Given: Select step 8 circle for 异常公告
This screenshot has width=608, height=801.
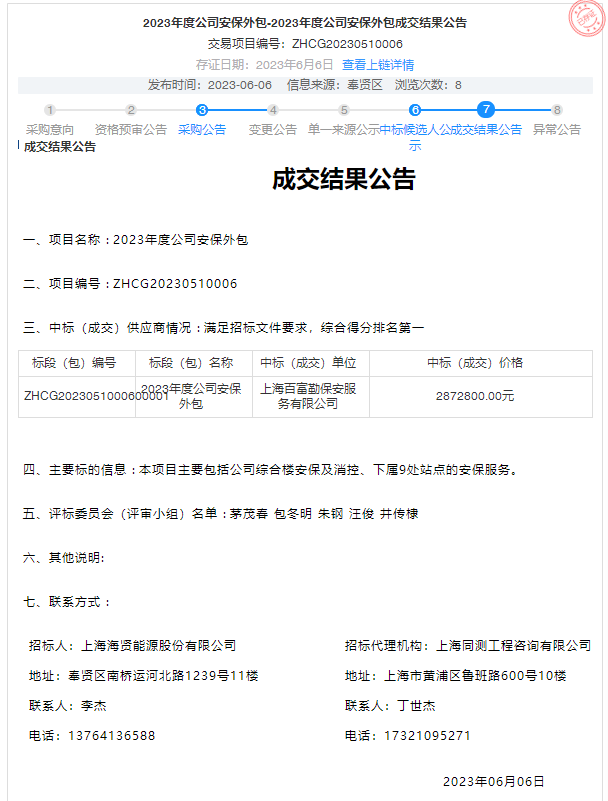Looking at the screenshot, I should (x=557, y=110).
